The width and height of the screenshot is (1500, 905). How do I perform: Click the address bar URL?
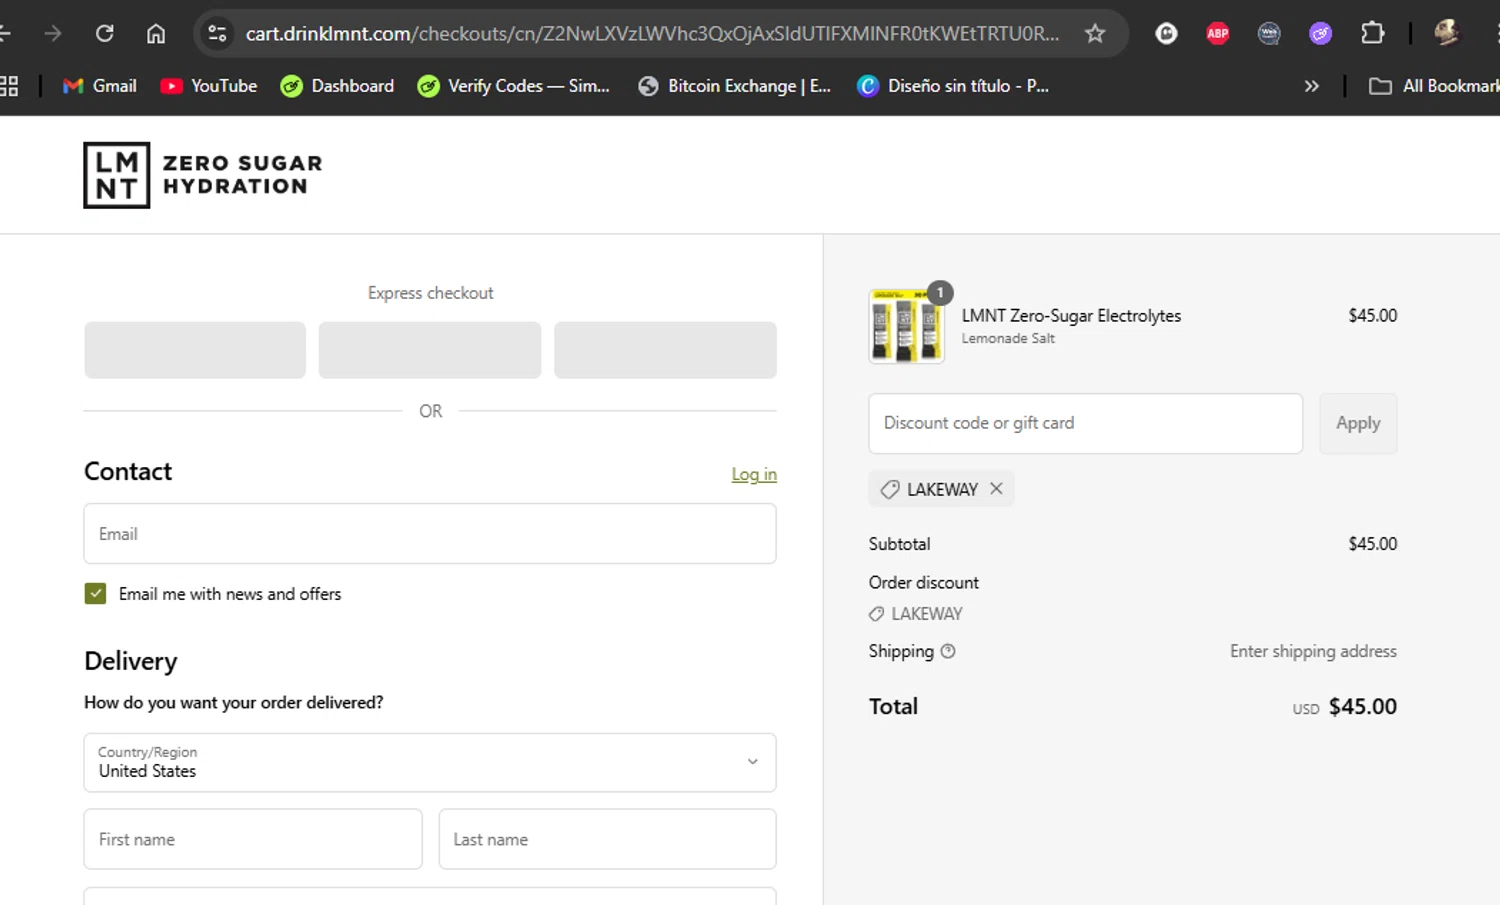pos(652,33)
